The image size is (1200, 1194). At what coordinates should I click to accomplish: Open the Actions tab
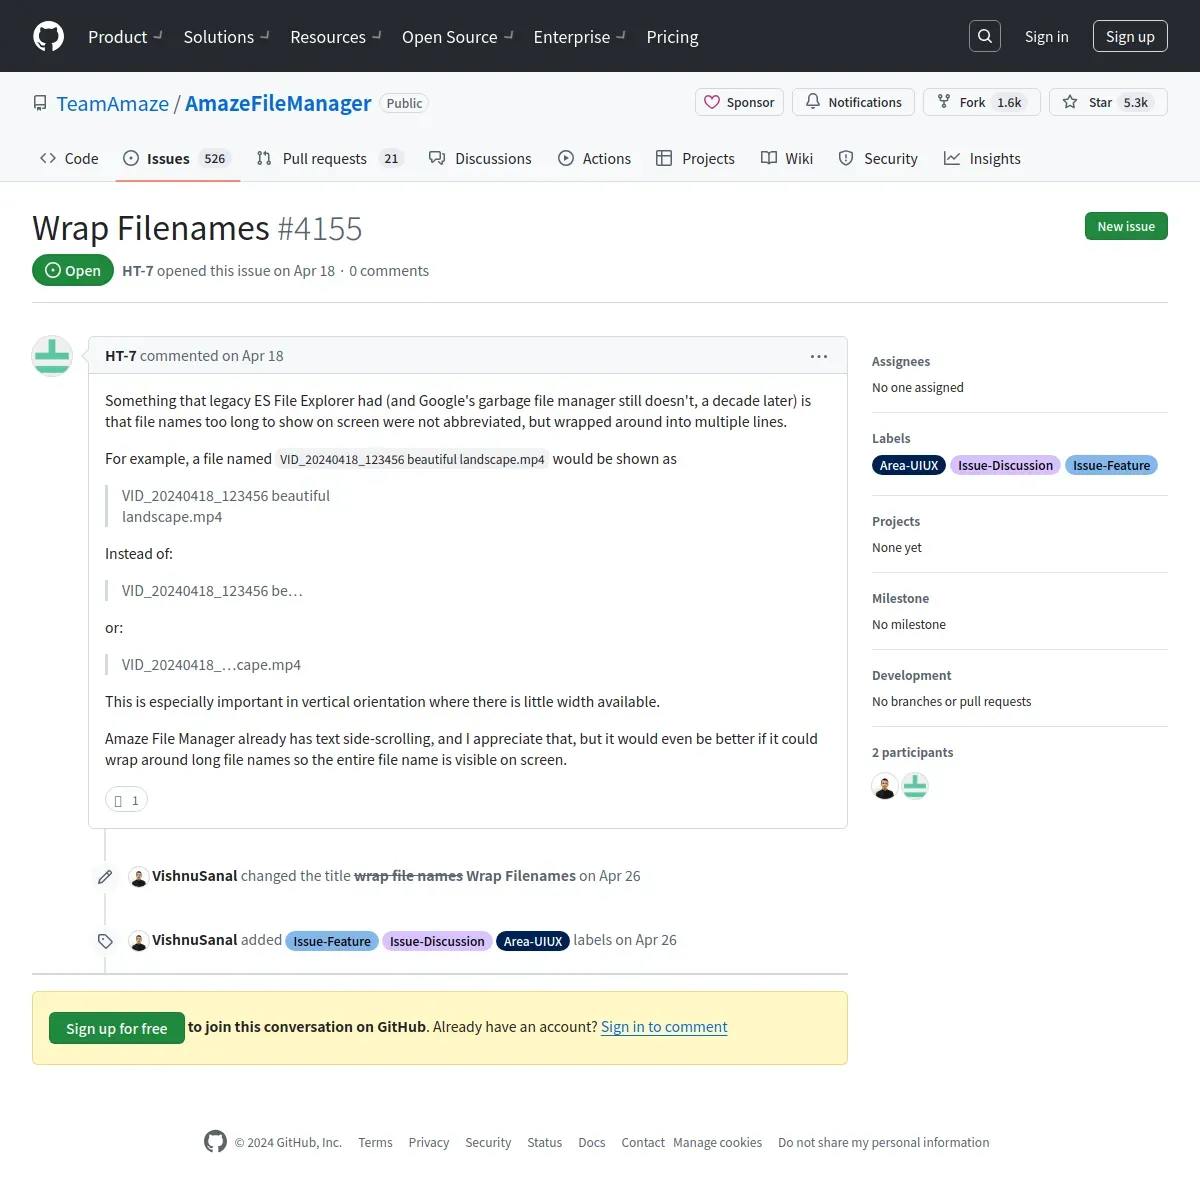click(x=594, y=158)
